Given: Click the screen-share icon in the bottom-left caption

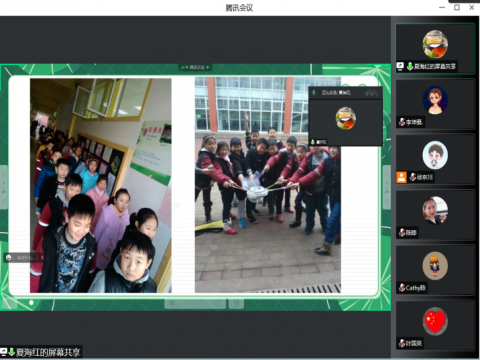Looking at the screenshot, I should 3,352.
